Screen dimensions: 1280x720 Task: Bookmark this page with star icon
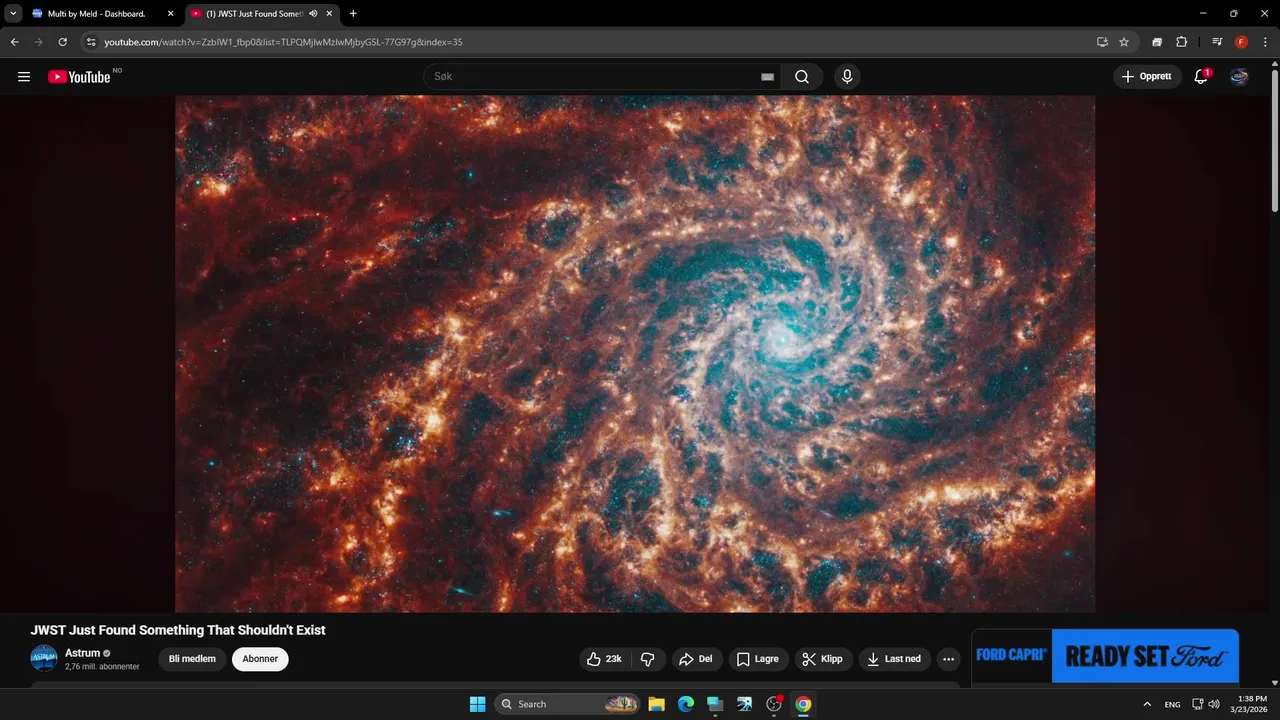[1124, 42]
